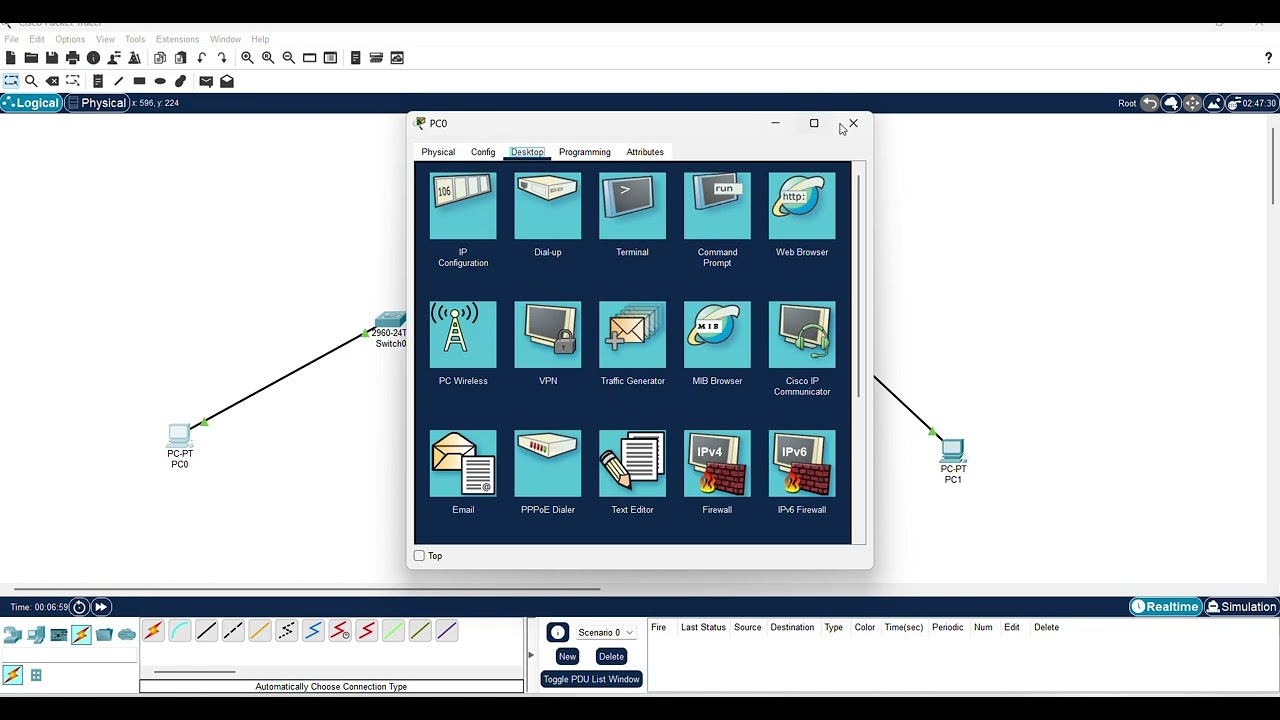The image size is (1280, 720).
Task: Click the Open file folder icon
Action: (x=31, y=58)
